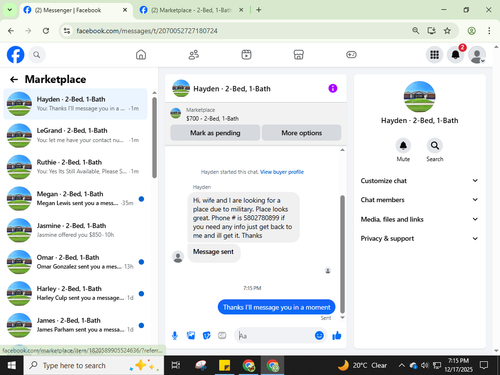Open the Chrome tab search dropdown

pos(10,10)
